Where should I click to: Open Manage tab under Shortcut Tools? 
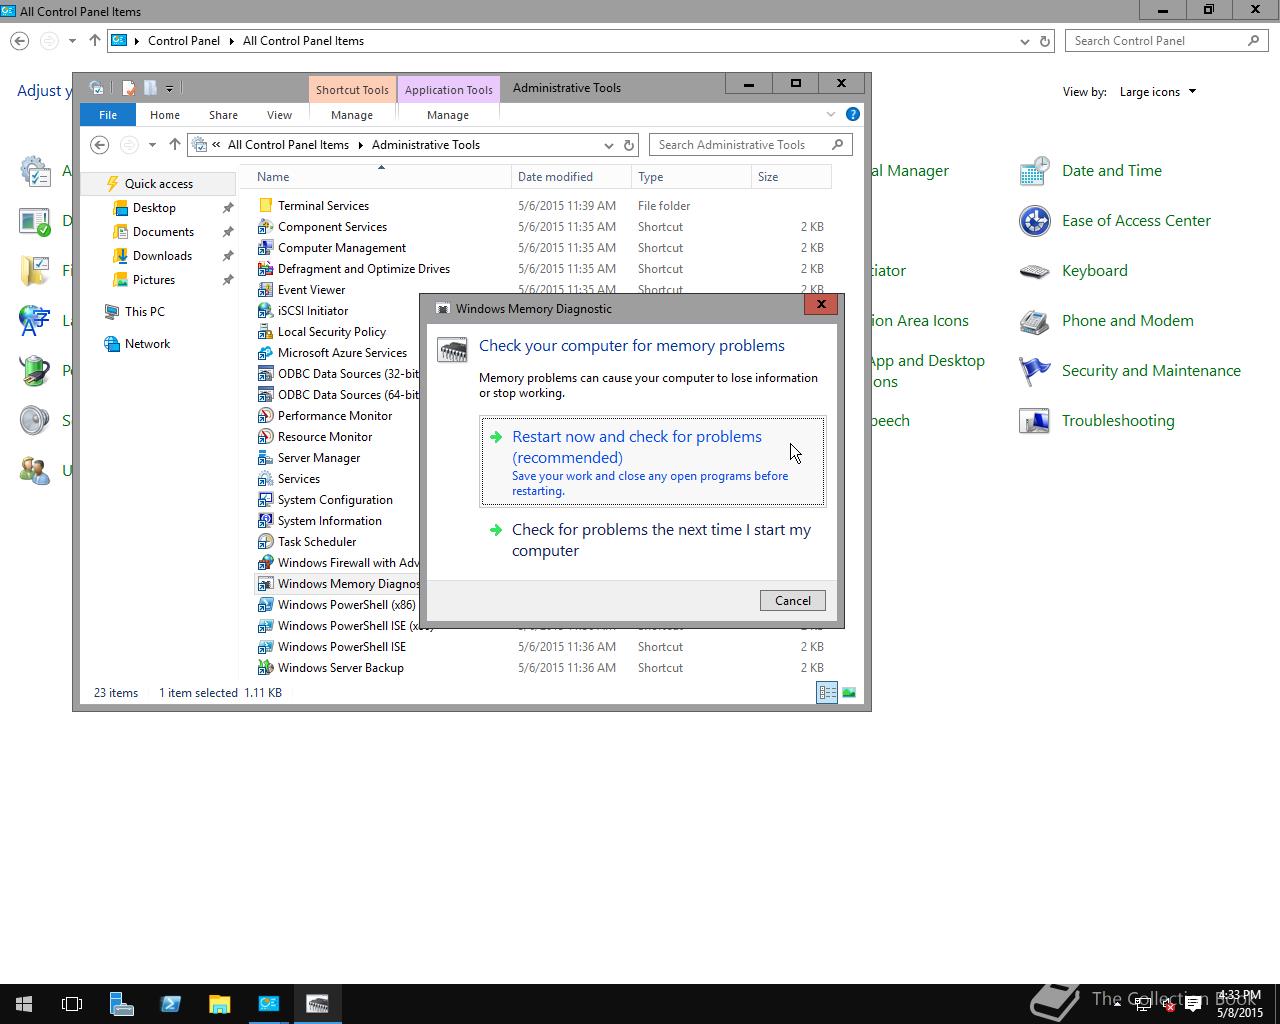pyautogui.click(x=352, y=115)
